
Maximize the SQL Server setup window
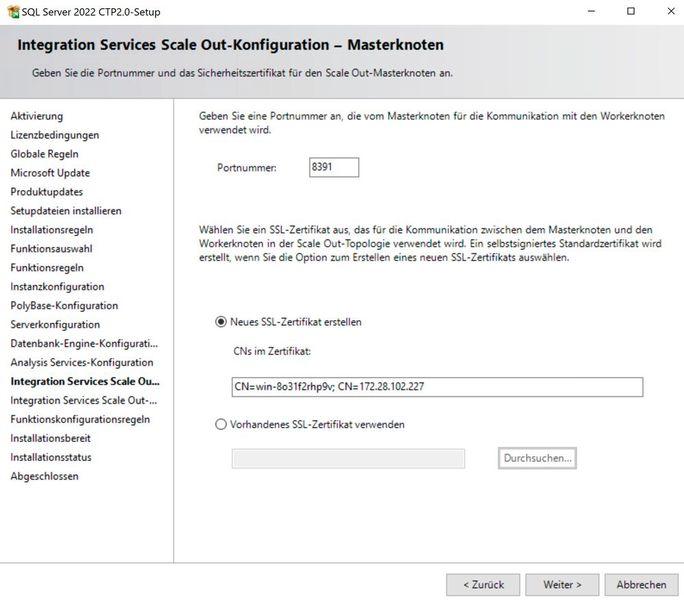631,11
